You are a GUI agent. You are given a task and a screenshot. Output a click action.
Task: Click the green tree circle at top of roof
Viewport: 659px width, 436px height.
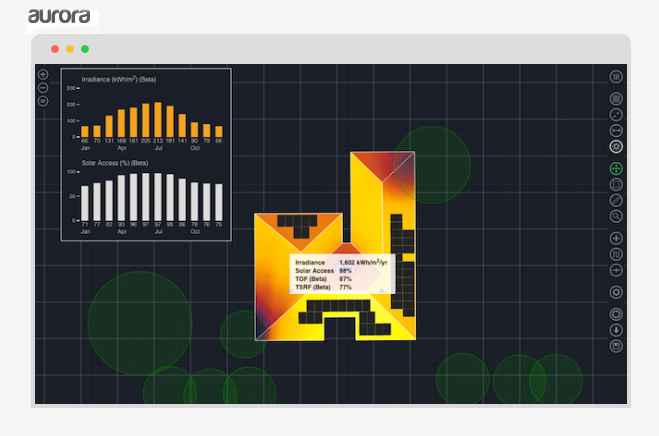coord(431,160)
